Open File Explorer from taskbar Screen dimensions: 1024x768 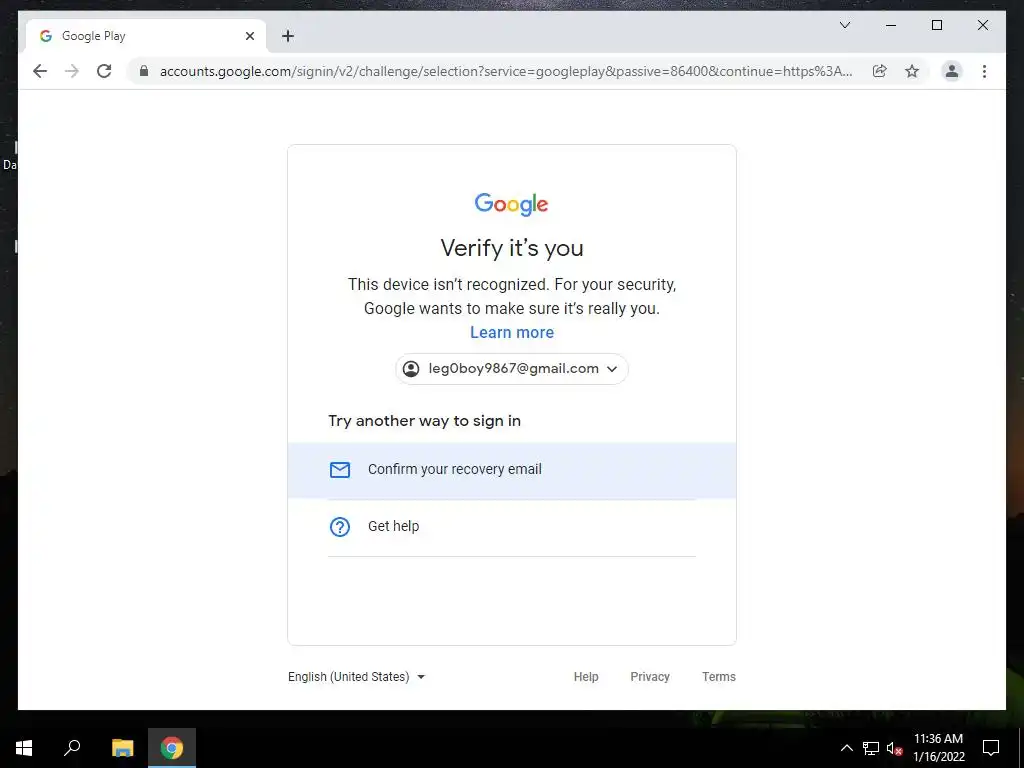[x=122, y=747]
